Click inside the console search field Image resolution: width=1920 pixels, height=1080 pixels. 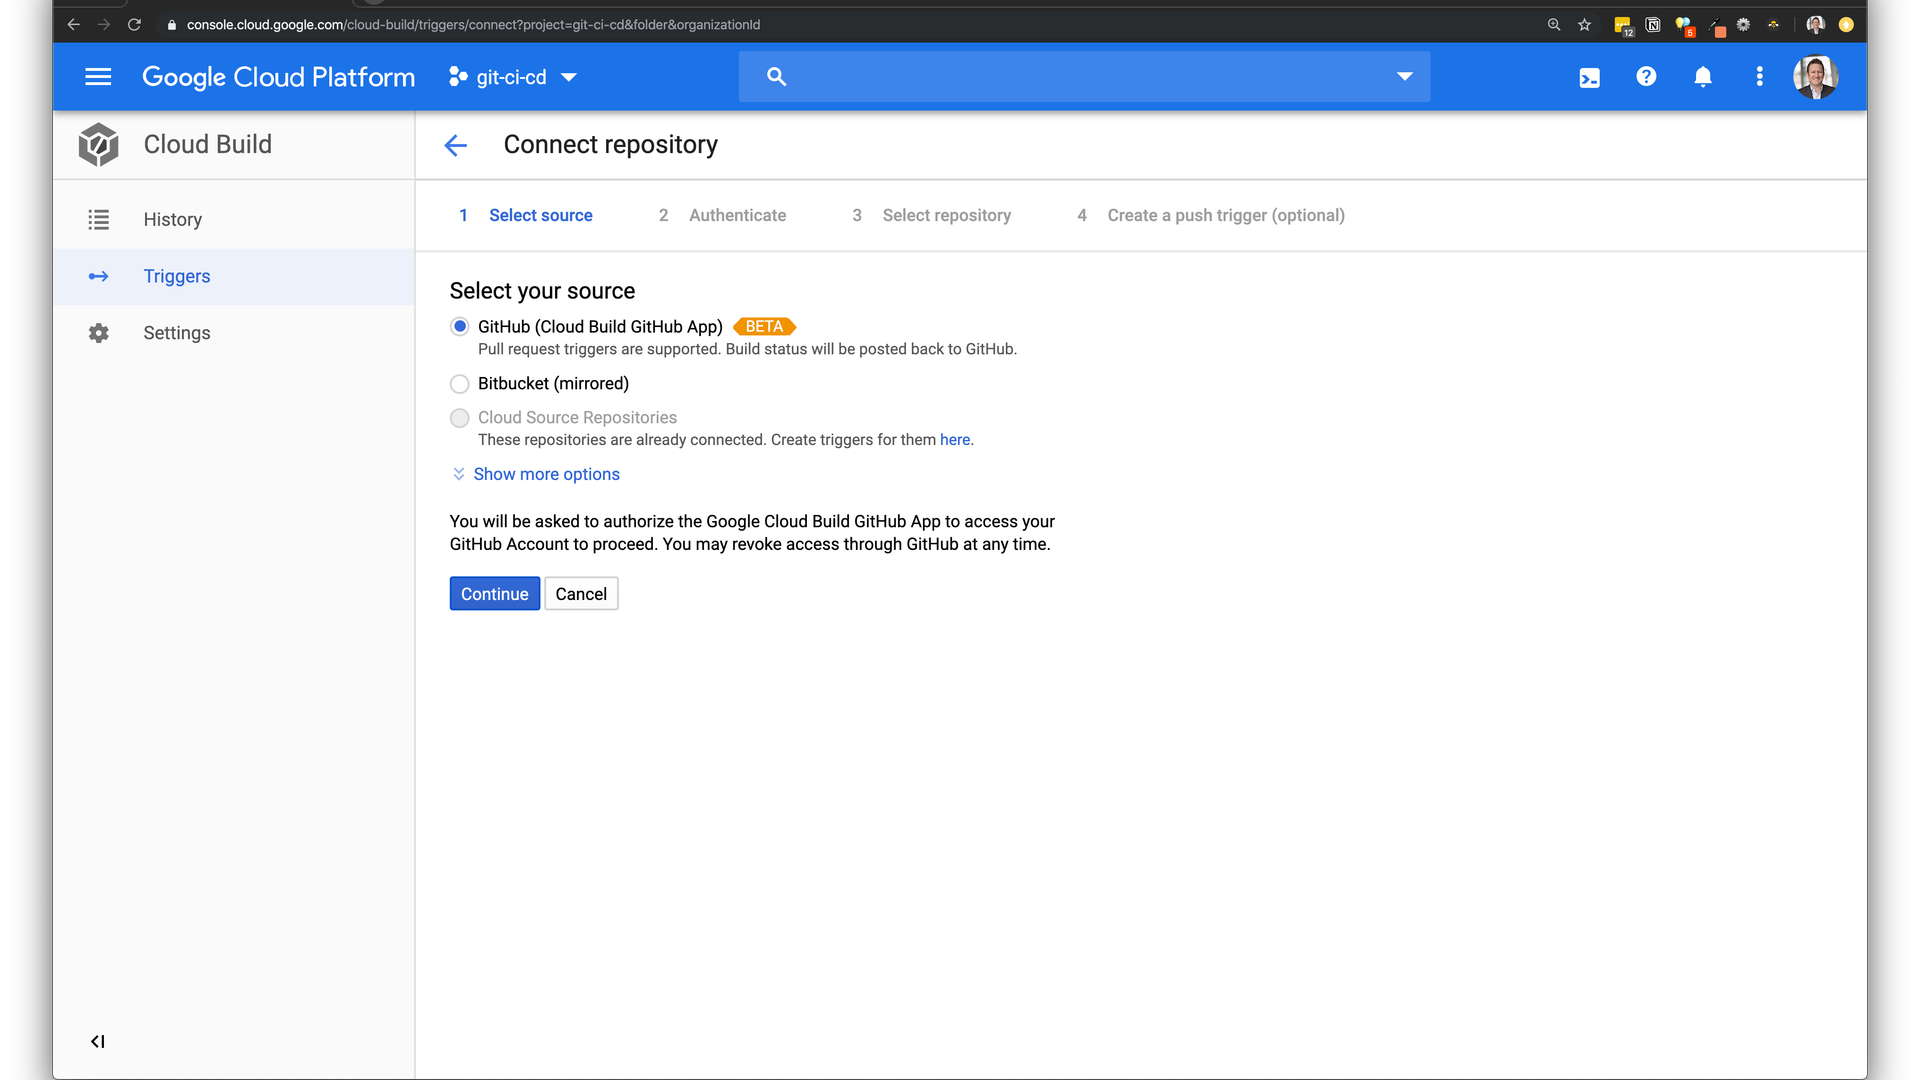1080,77
